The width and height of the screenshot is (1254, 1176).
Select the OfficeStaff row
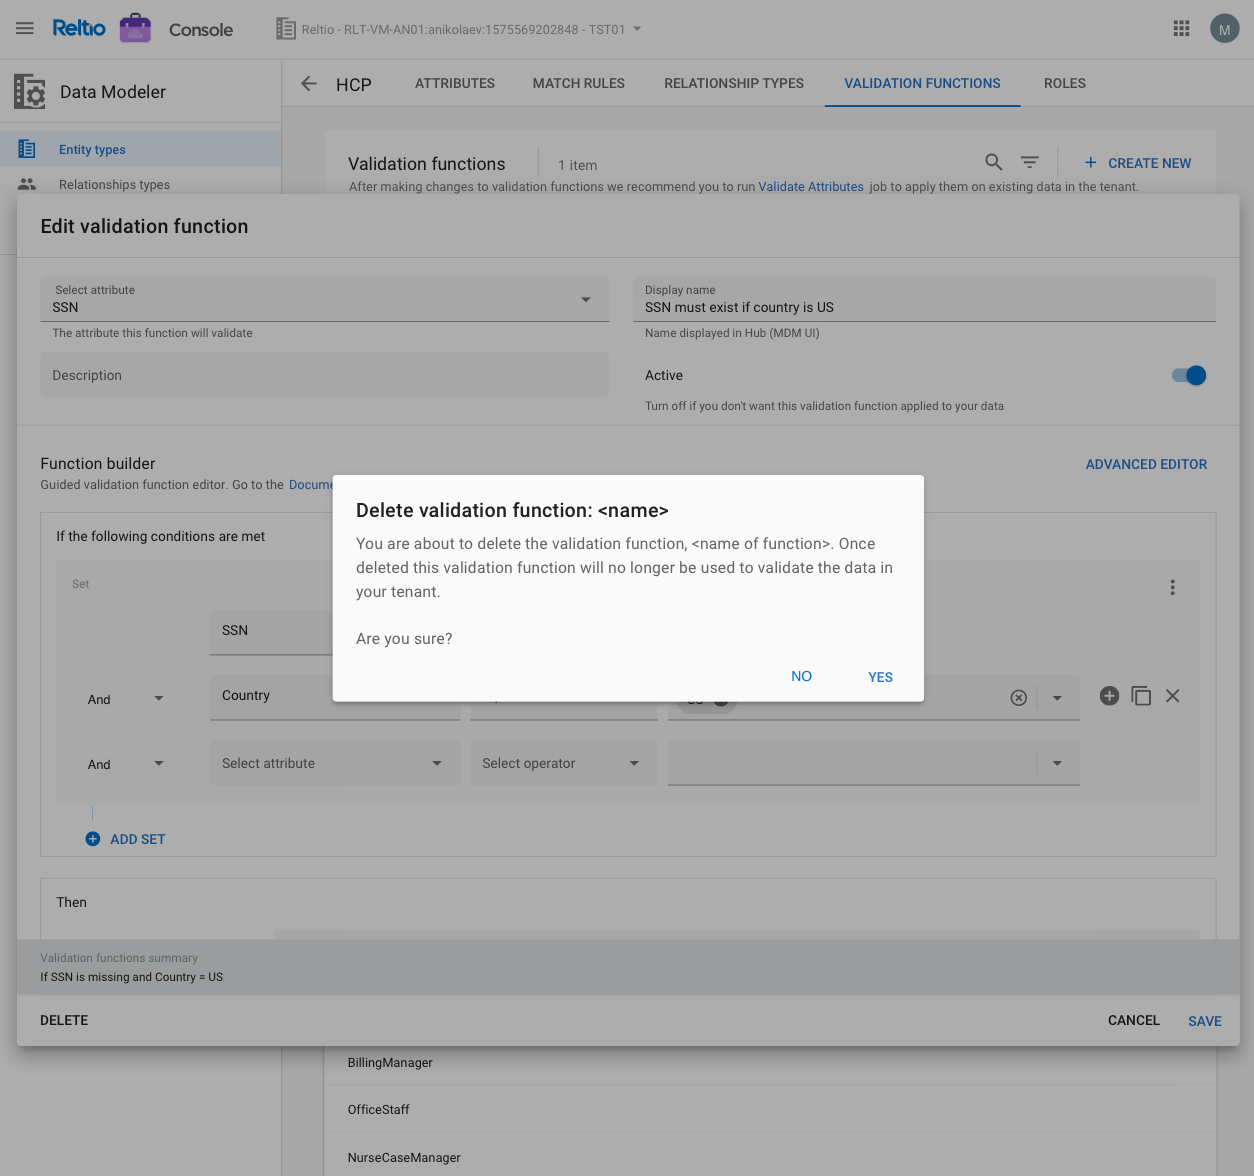770,1109
